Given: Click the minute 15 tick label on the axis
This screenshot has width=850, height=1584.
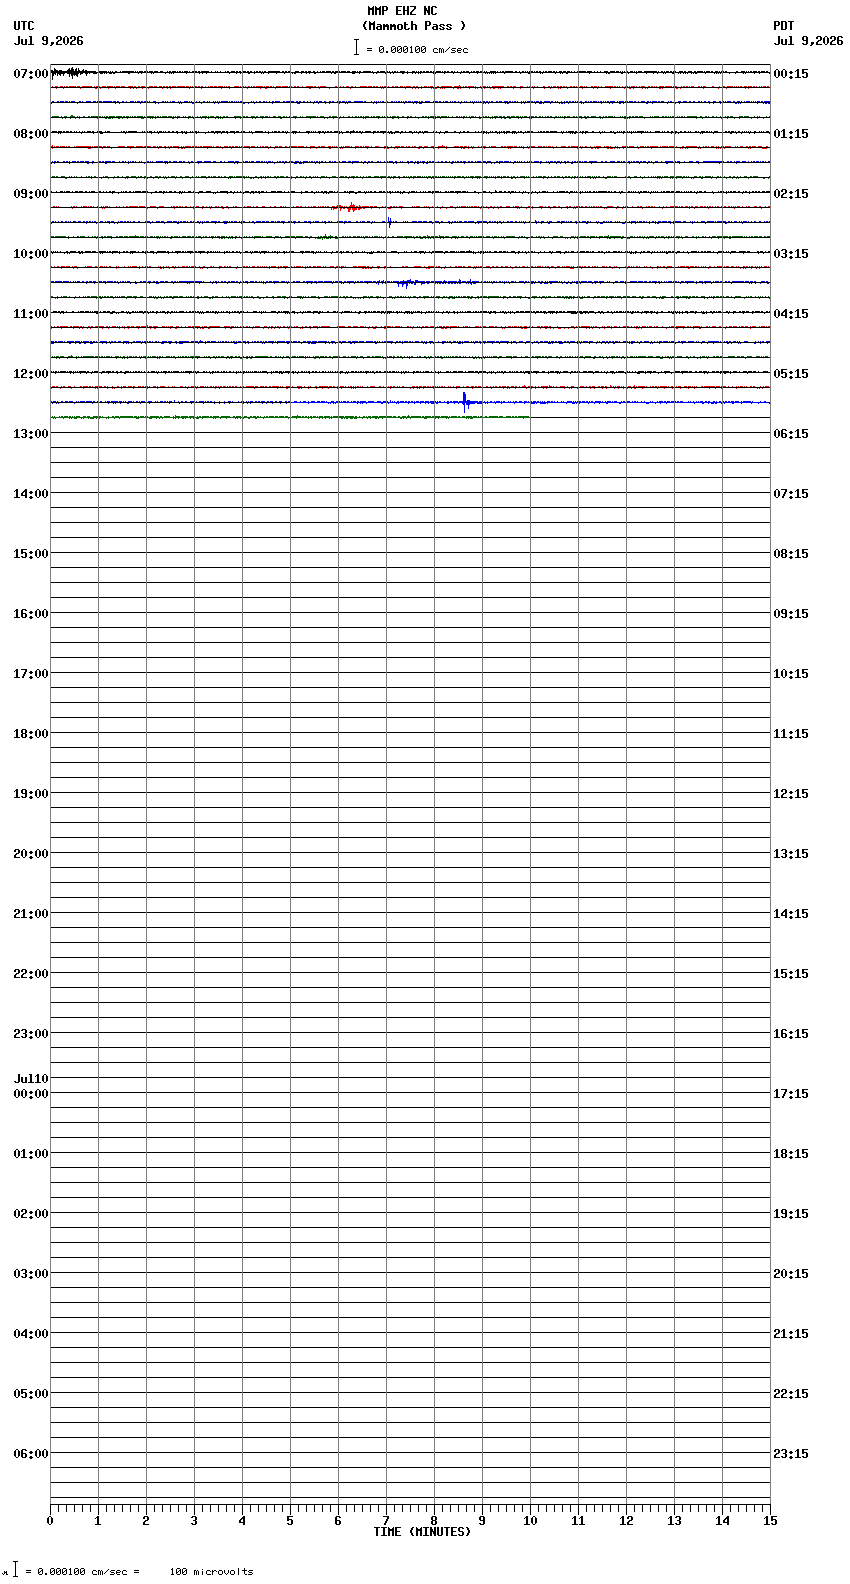Looking at the screenshot, I should click(x=770, y=1521).
